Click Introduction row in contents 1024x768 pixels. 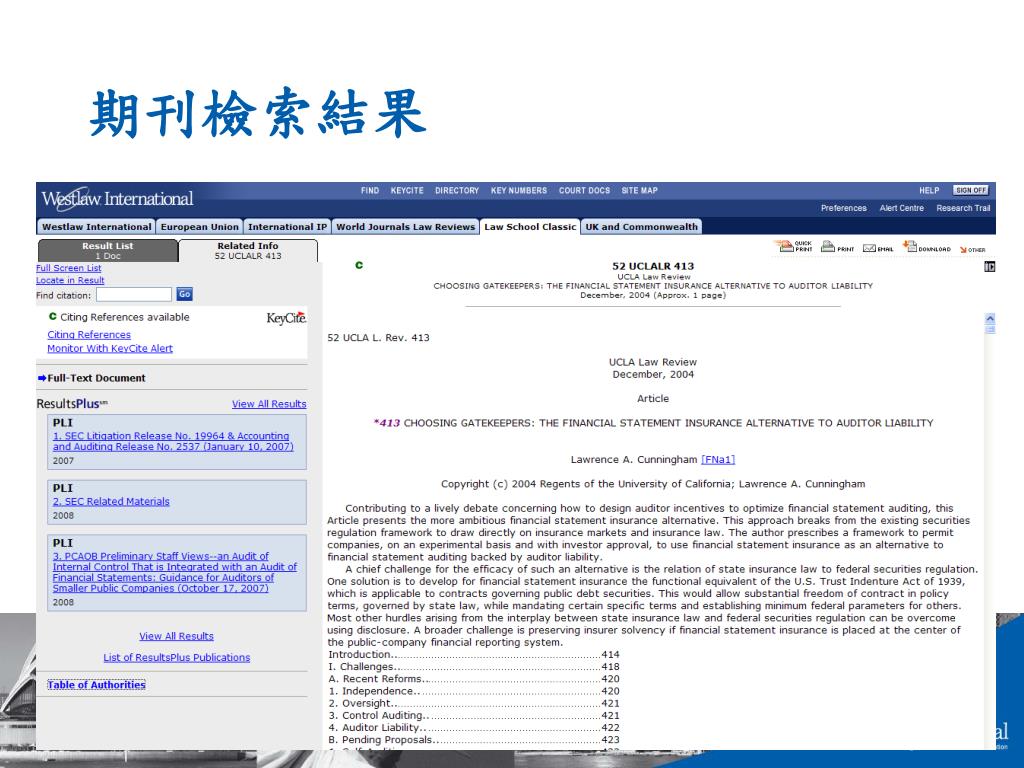tap(473, 654)
